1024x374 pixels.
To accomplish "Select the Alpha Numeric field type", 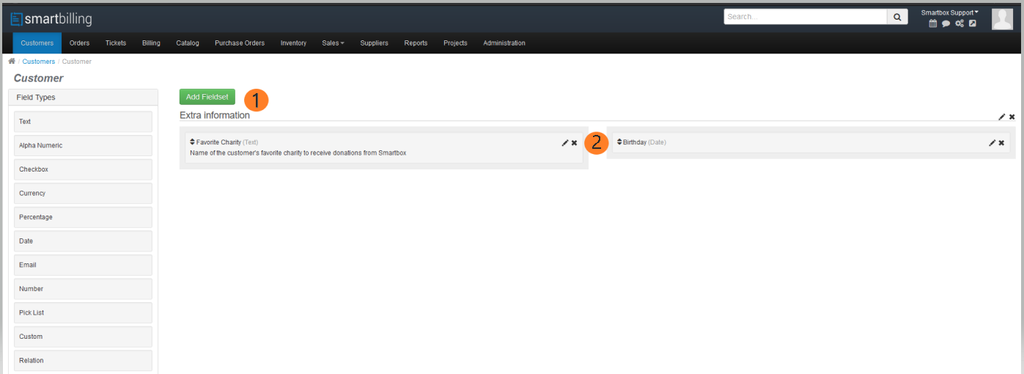I will [x=83, y=146].
